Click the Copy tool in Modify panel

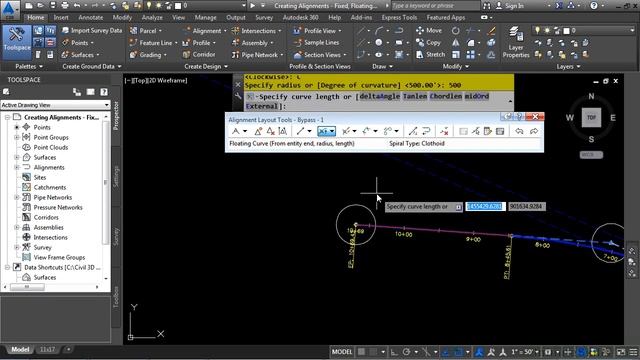click(x=428, y=42)
